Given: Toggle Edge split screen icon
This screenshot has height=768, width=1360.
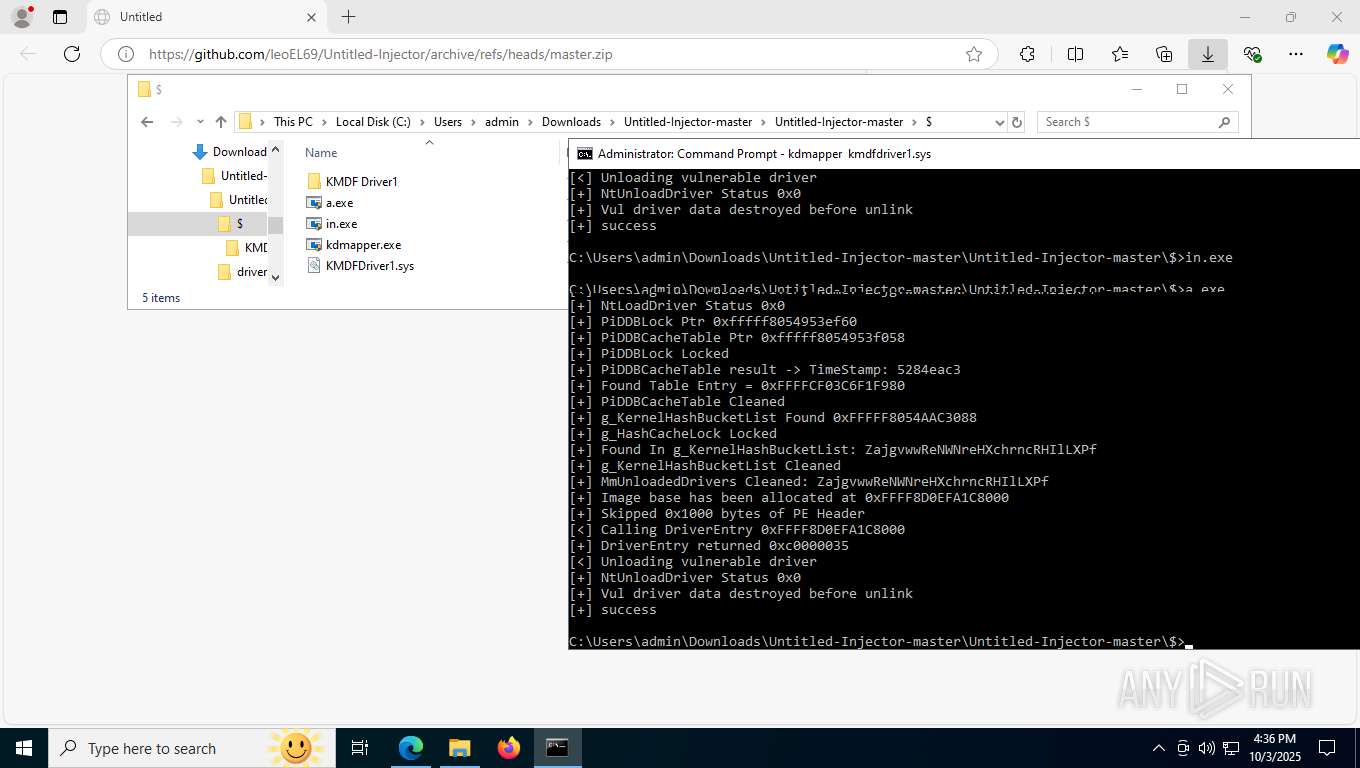Looking at the screenshot, I should 1076,54.
